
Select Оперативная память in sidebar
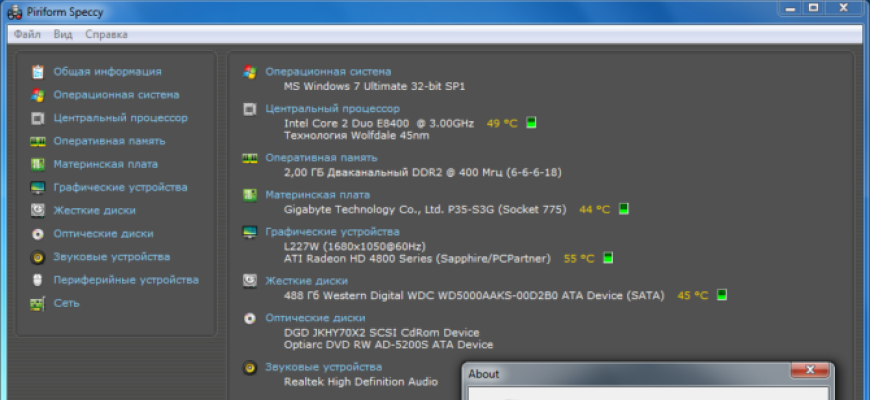pos(109,141)
